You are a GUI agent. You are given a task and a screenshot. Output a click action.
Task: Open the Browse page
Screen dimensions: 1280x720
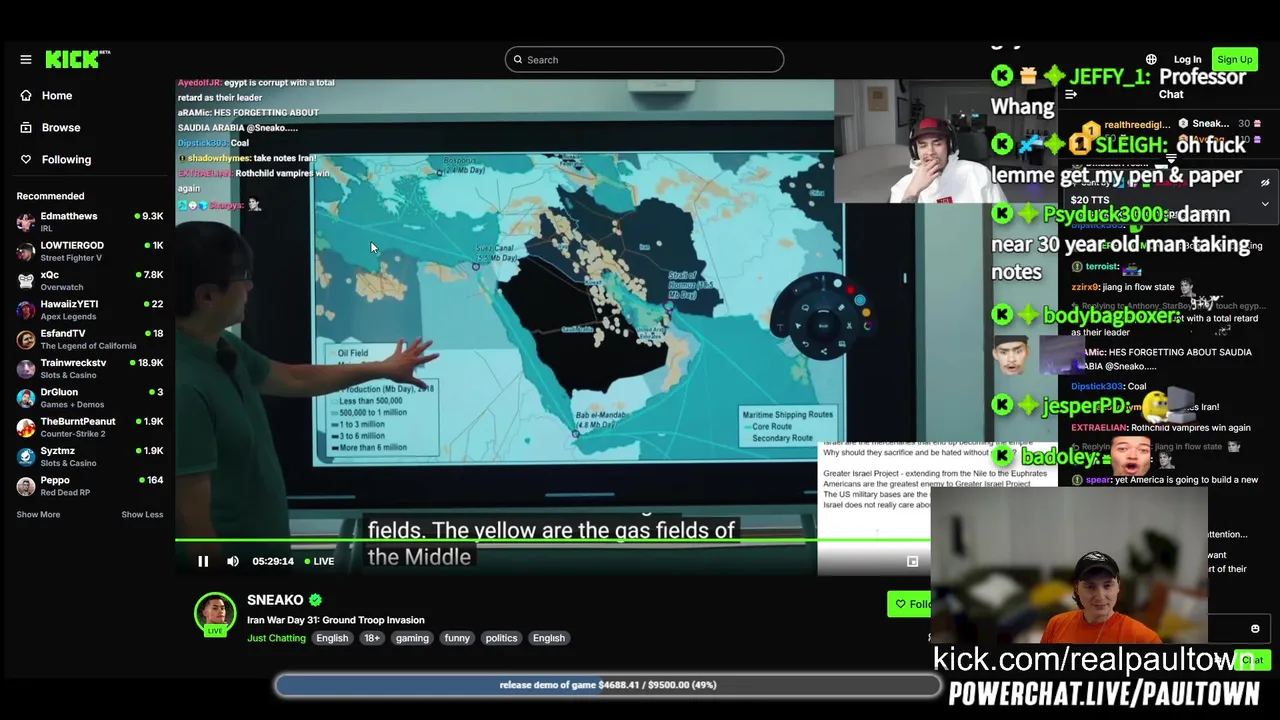61,127
